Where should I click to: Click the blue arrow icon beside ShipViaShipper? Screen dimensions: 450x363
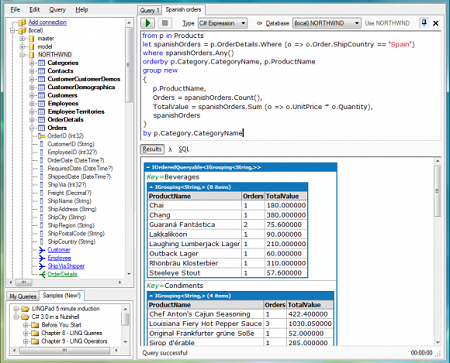42,266
